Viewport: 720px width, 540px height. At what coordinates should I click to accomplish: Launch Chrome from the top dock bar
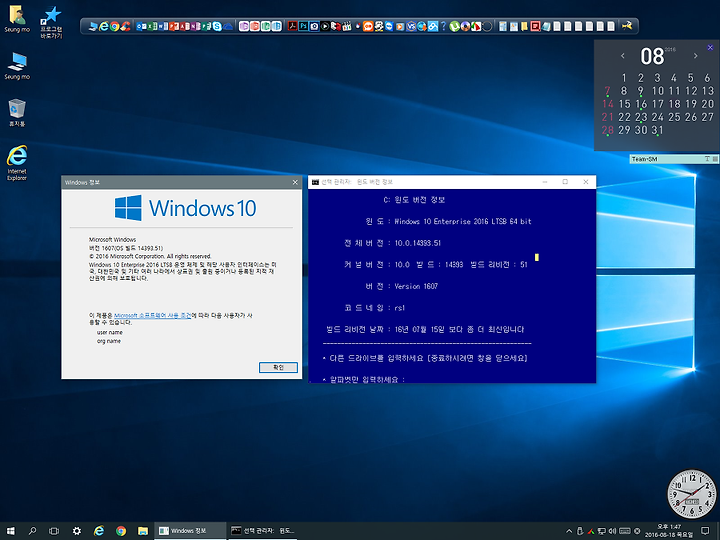[x=114, y=26]
